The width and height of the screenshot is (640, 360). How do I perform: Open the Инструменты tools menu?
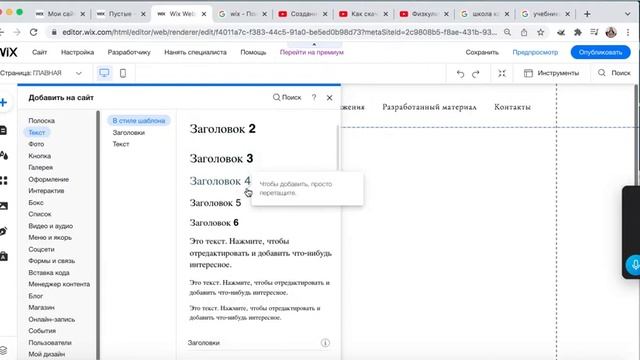(551, 73)
